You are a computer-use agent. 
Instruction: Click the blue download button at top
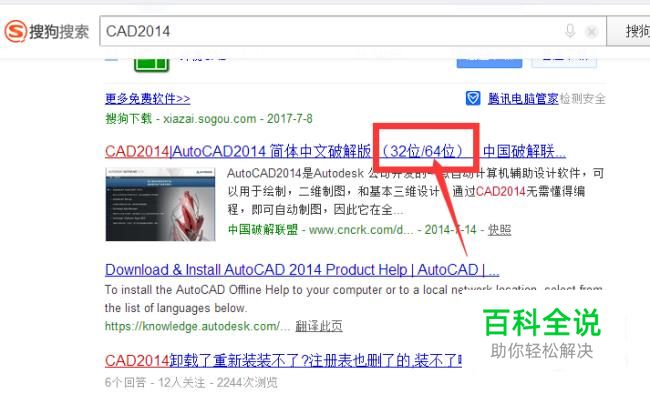pos(489,62)
